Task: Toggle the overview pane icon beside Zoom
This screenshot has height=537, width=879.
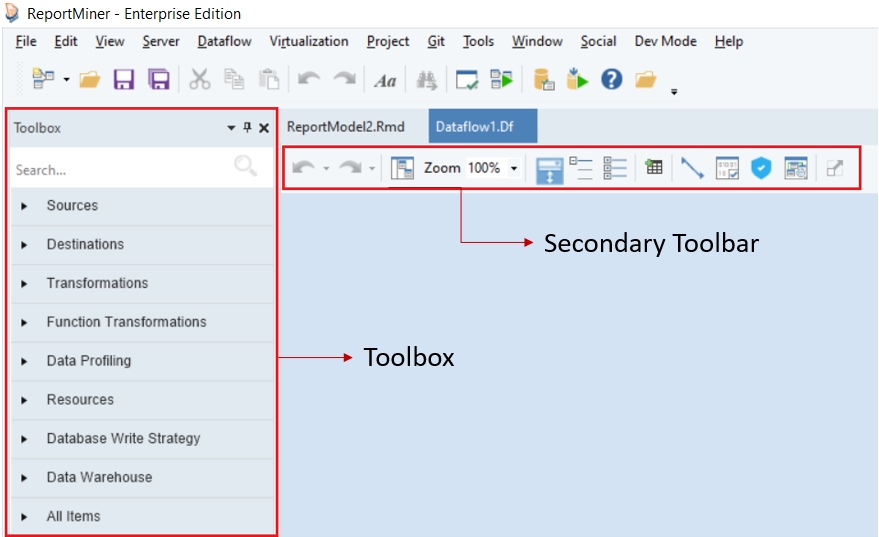Action: click(403, 168)
